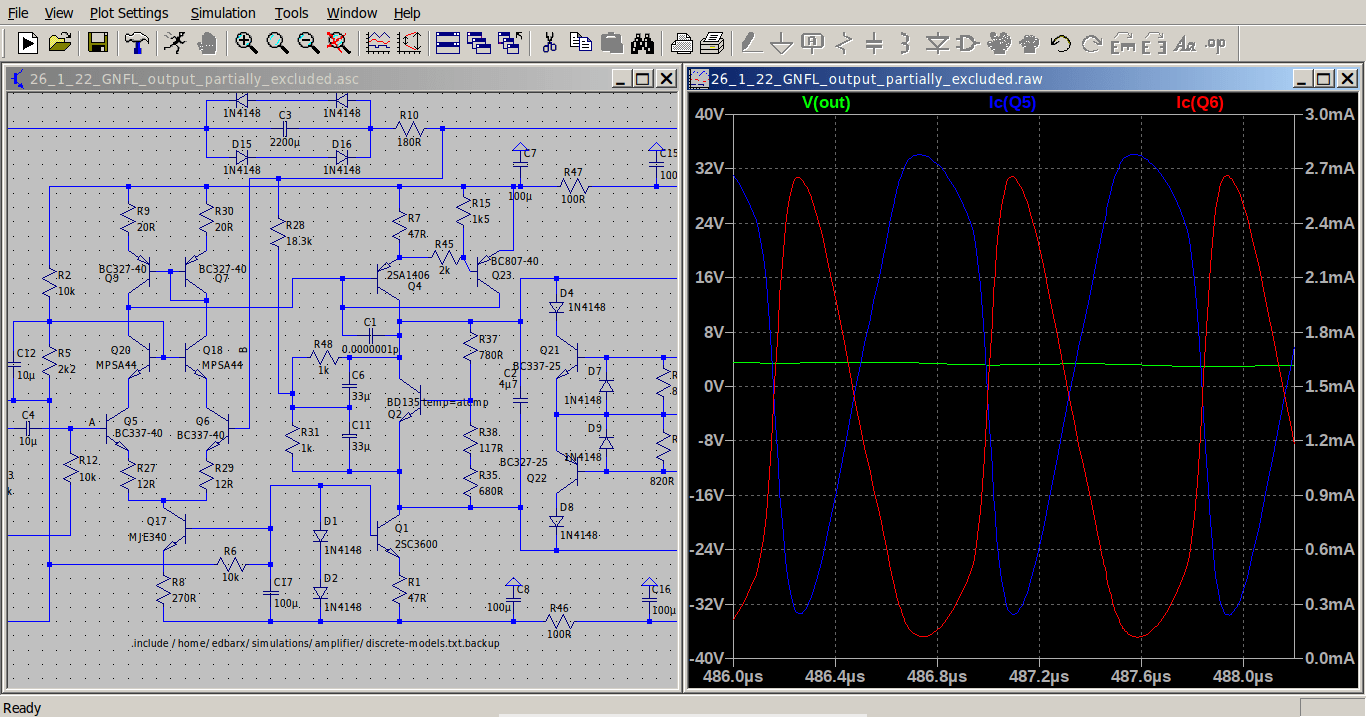The height and width of the screenshot is (717, 1366).
Task: Click the Copy toolbar icon
Action: [x=580, y=42]
